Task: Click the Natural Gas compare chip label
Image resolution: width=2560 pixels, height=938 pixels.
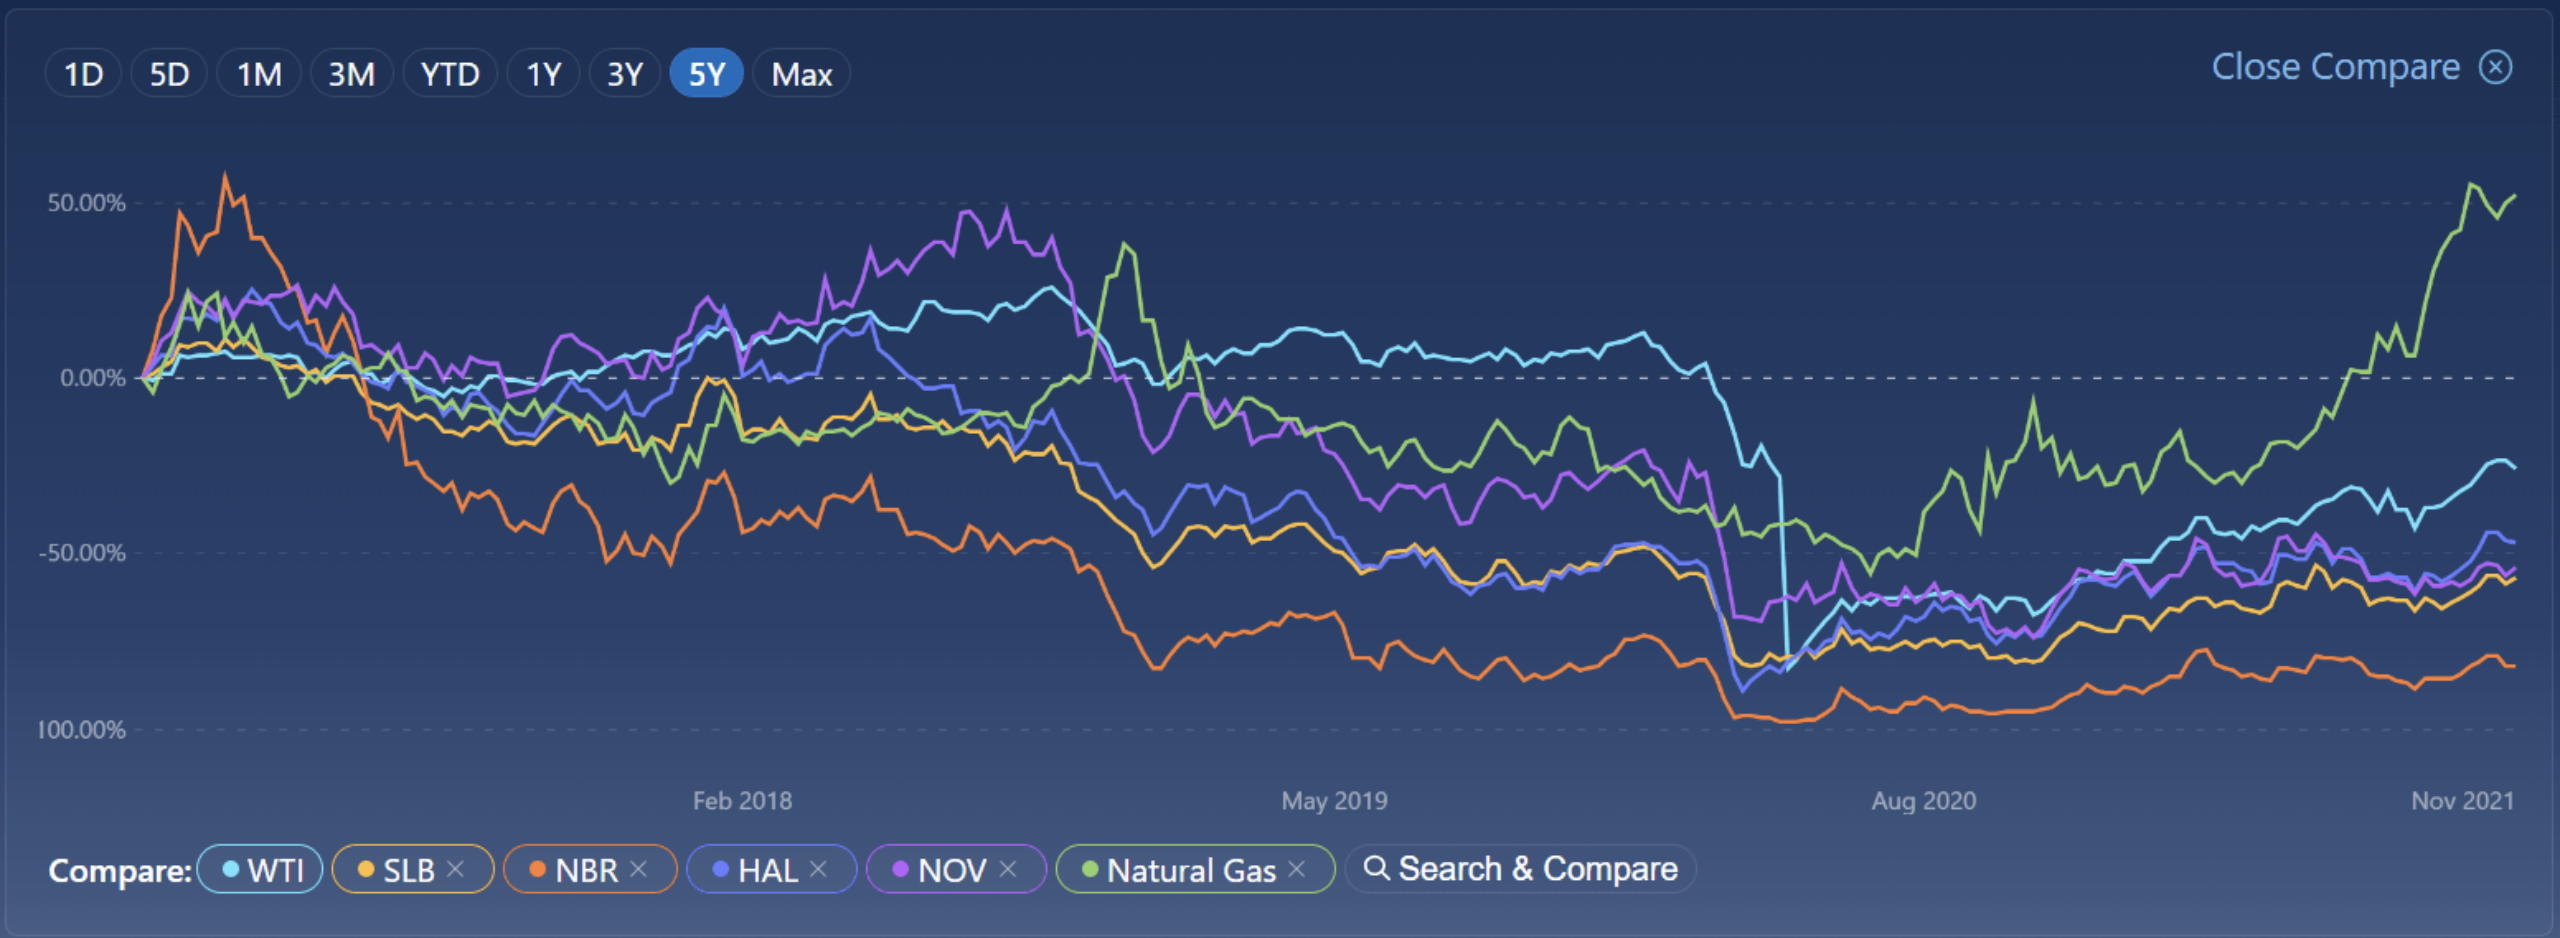Action: click(1191, 870)
